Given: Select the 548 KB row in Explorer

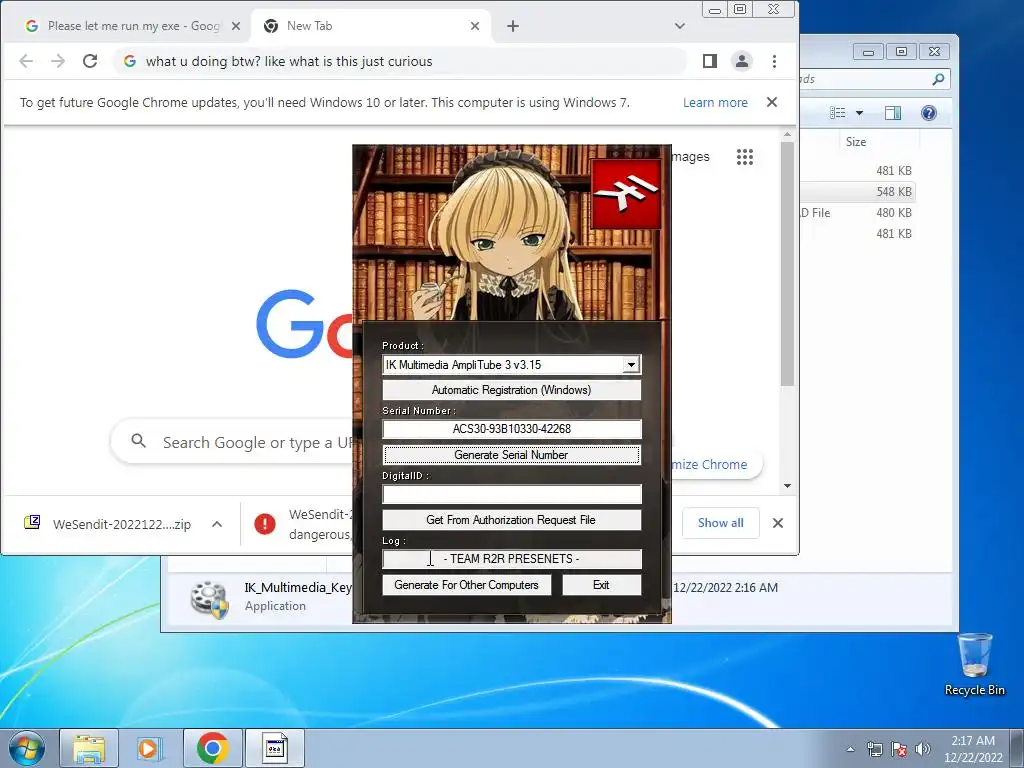Looking at the screenshot, I should 857,191.
